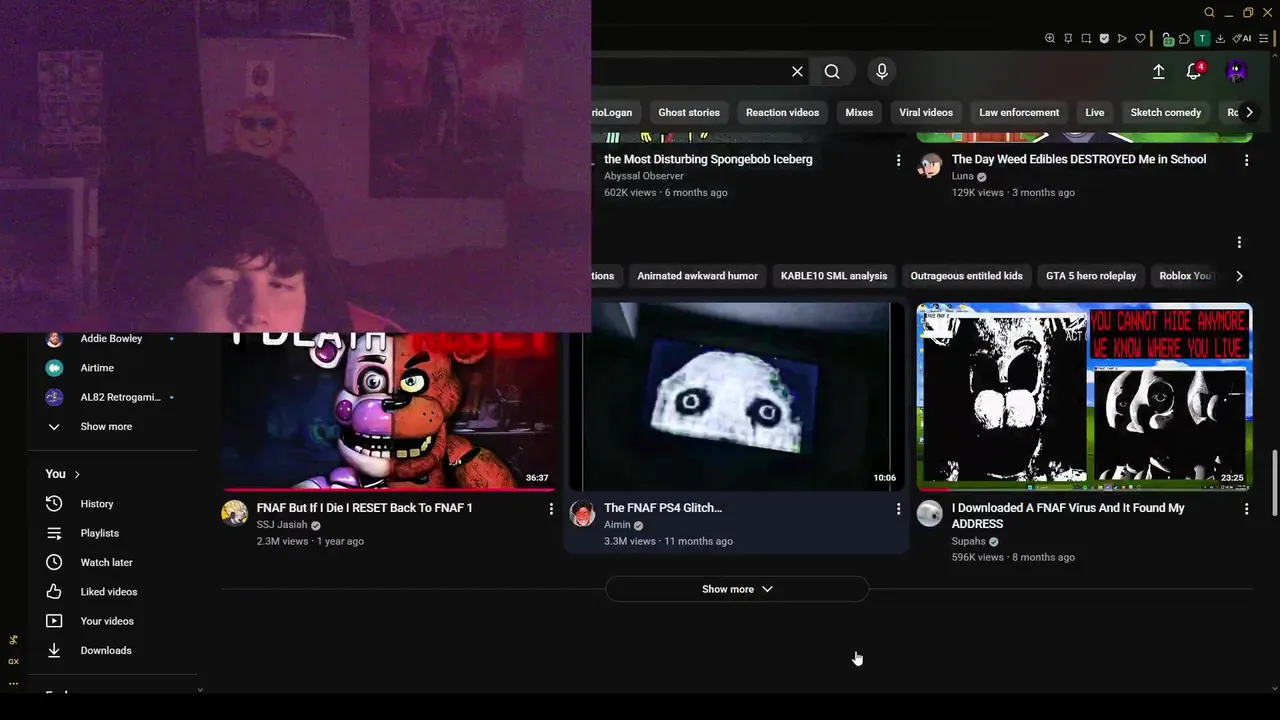This screenshot has width=1280, height=720.
Task: Open browser search in title bar
Action: click(1209, 12)
